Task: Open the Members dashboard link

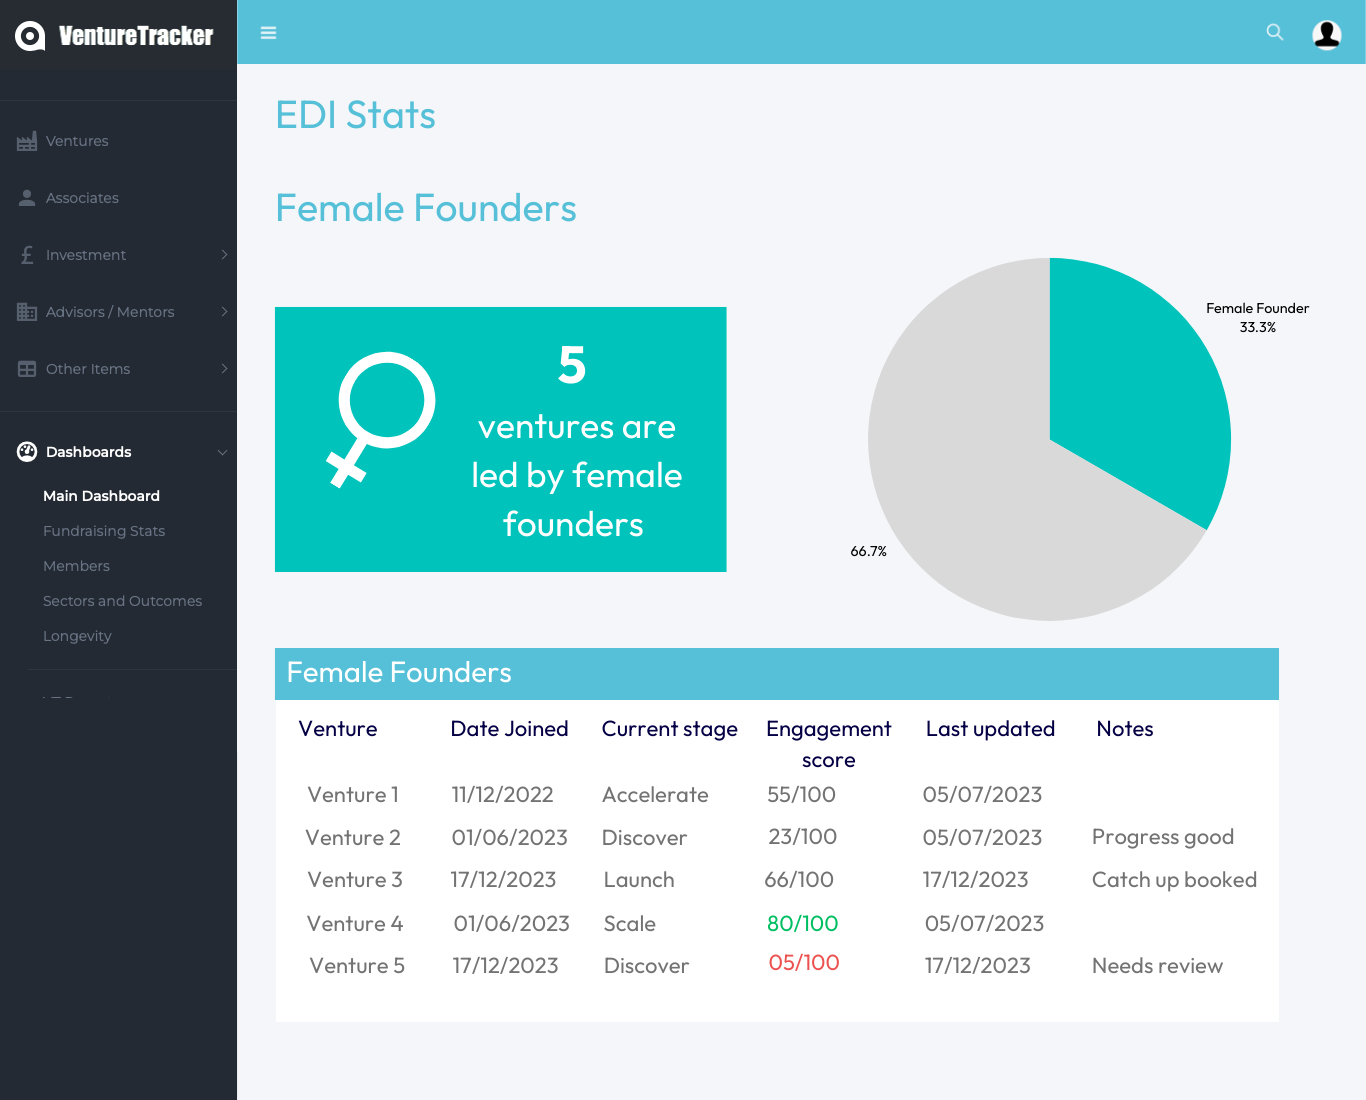Action: point(76,566)
